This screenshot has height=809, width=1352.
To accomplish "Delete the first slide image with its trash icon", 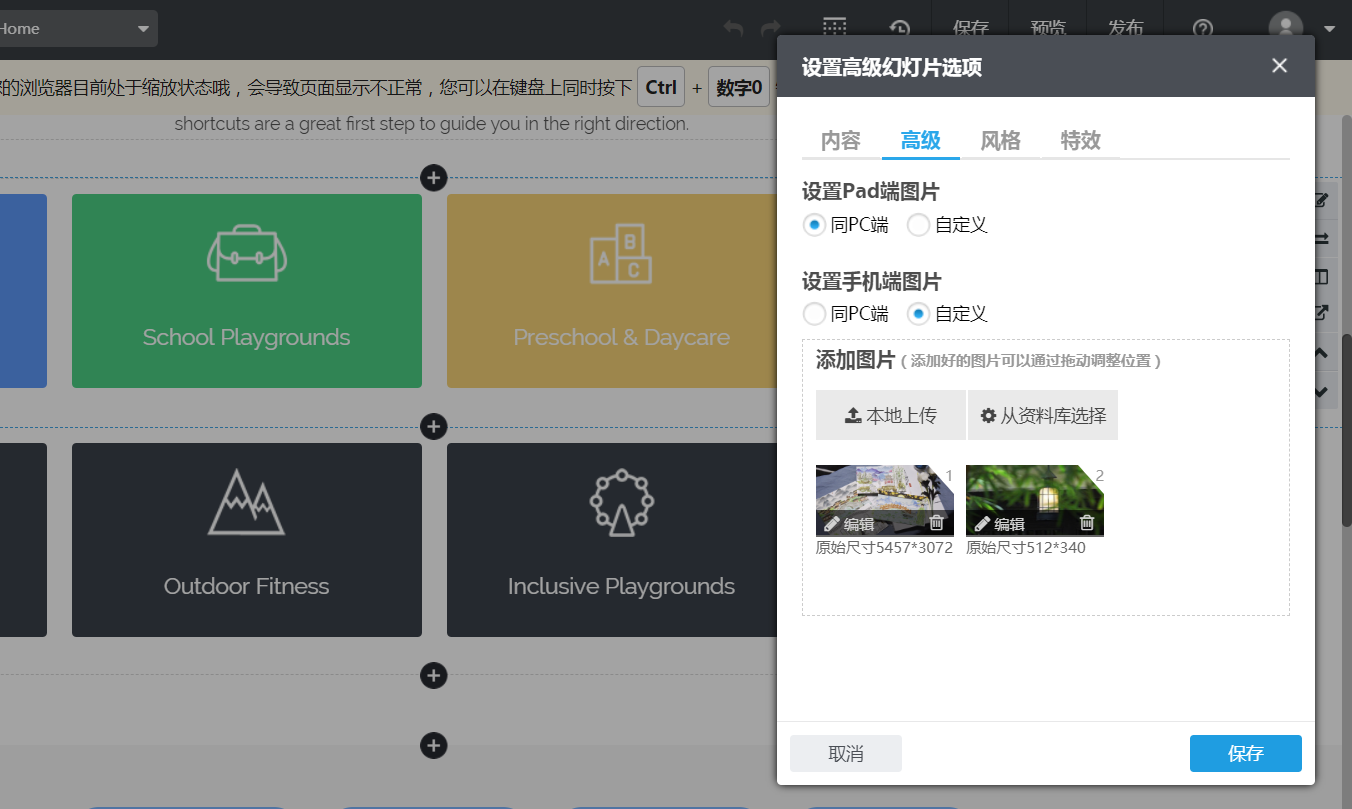I will [x=939, y=523].
